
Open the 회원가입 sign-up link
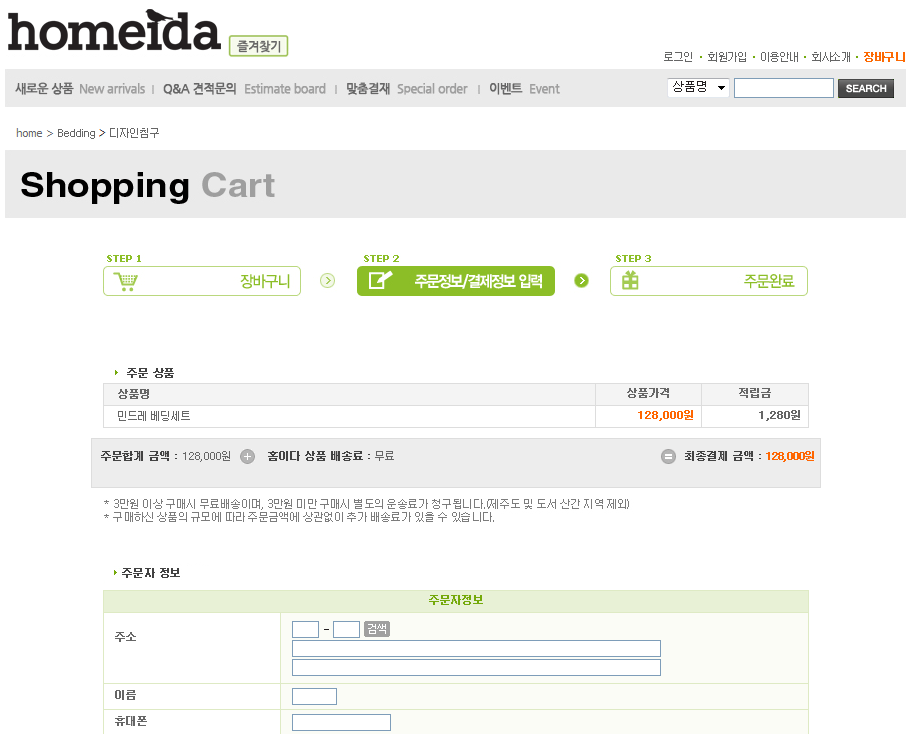pos(727,57)
